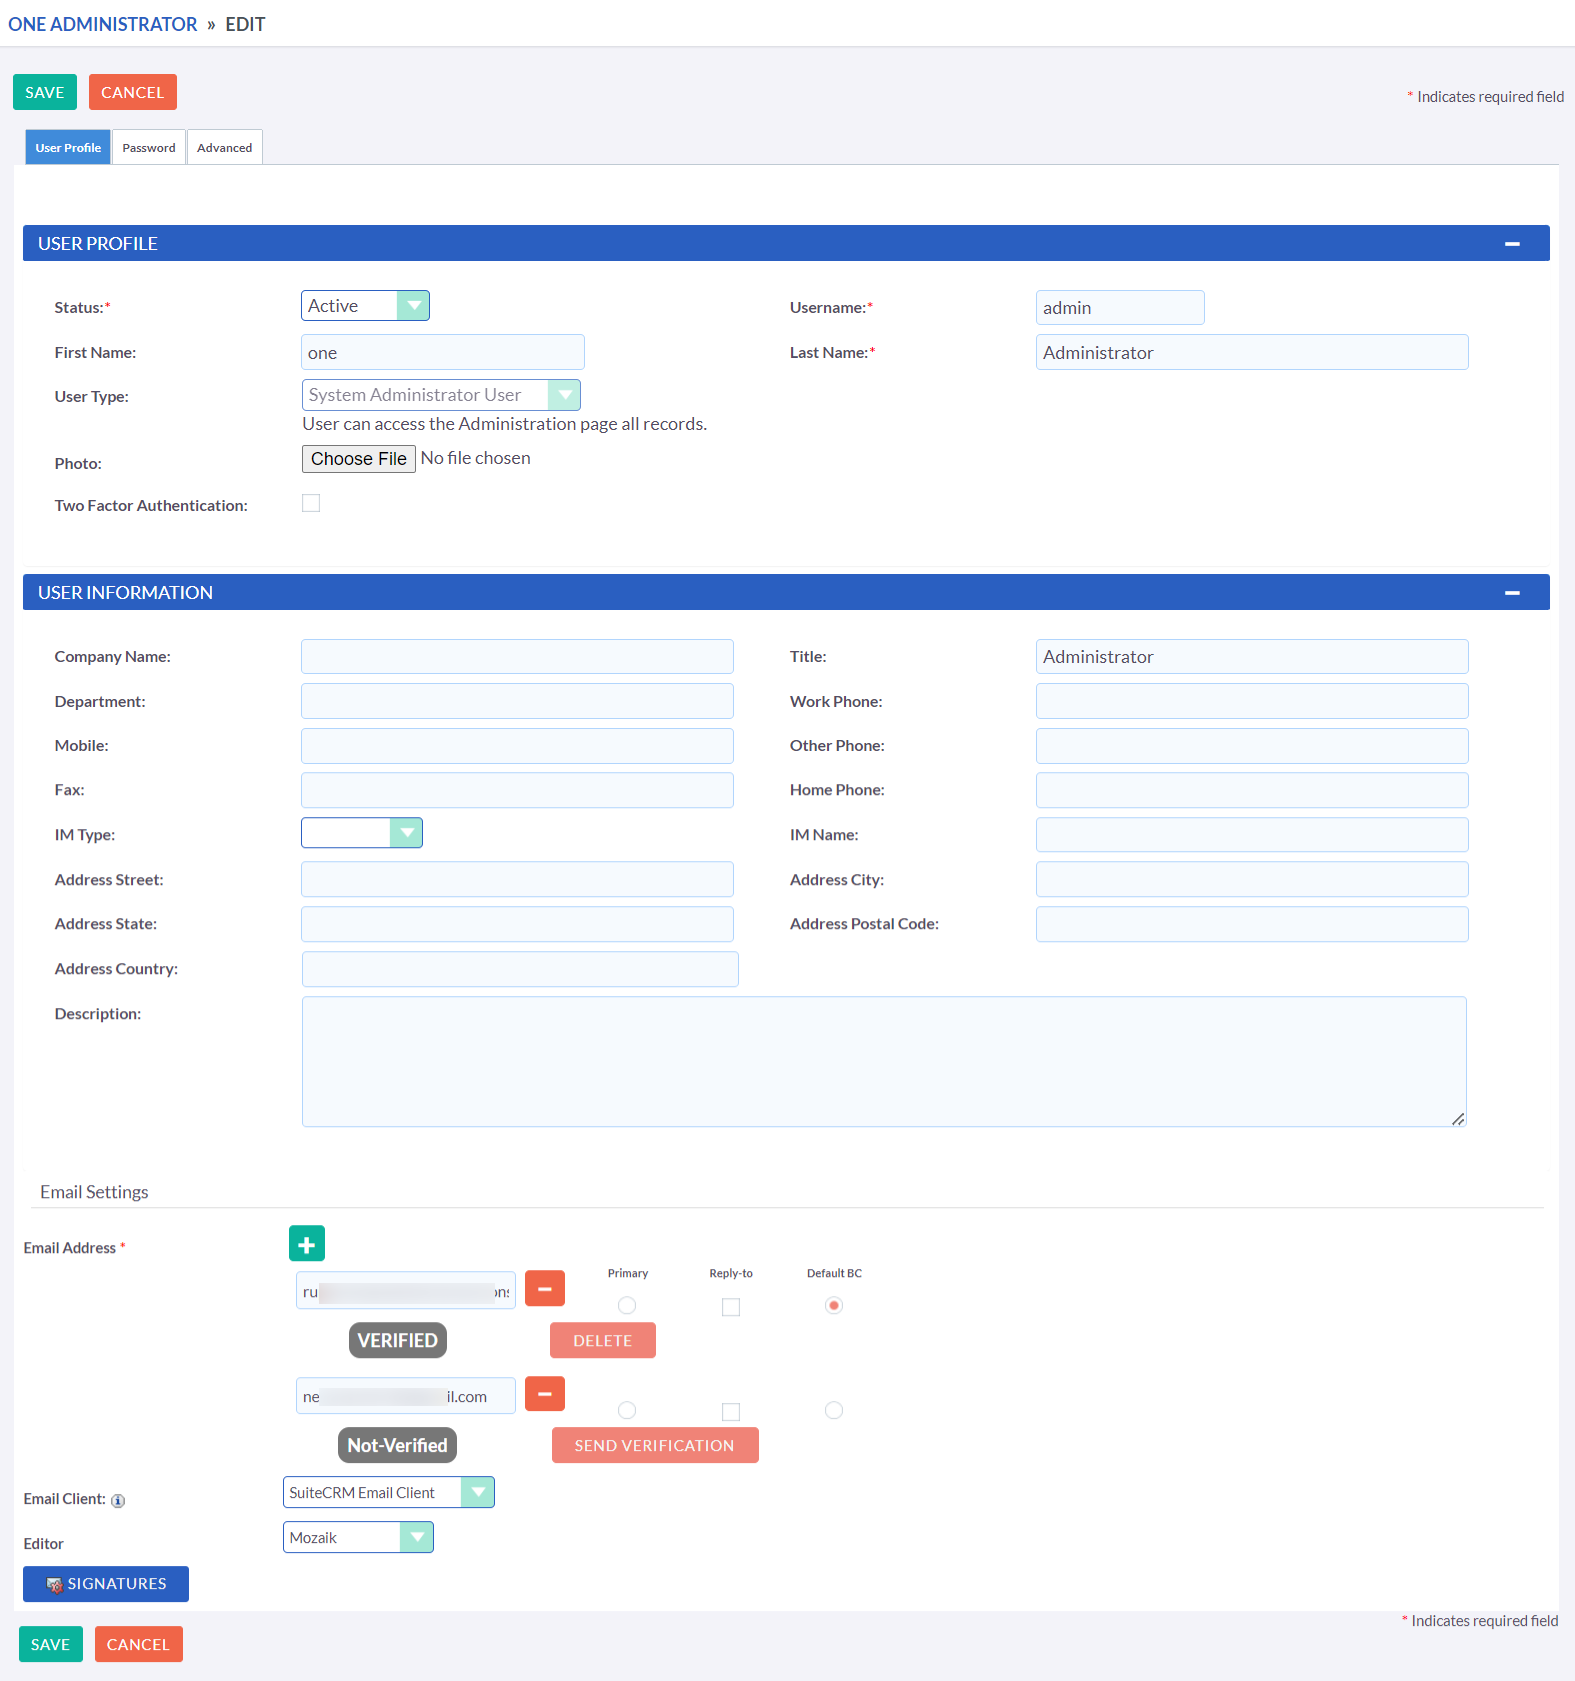1575x1681 pixels.
Task: Click the Choose File photo button
Action: [x=359, y=459]
